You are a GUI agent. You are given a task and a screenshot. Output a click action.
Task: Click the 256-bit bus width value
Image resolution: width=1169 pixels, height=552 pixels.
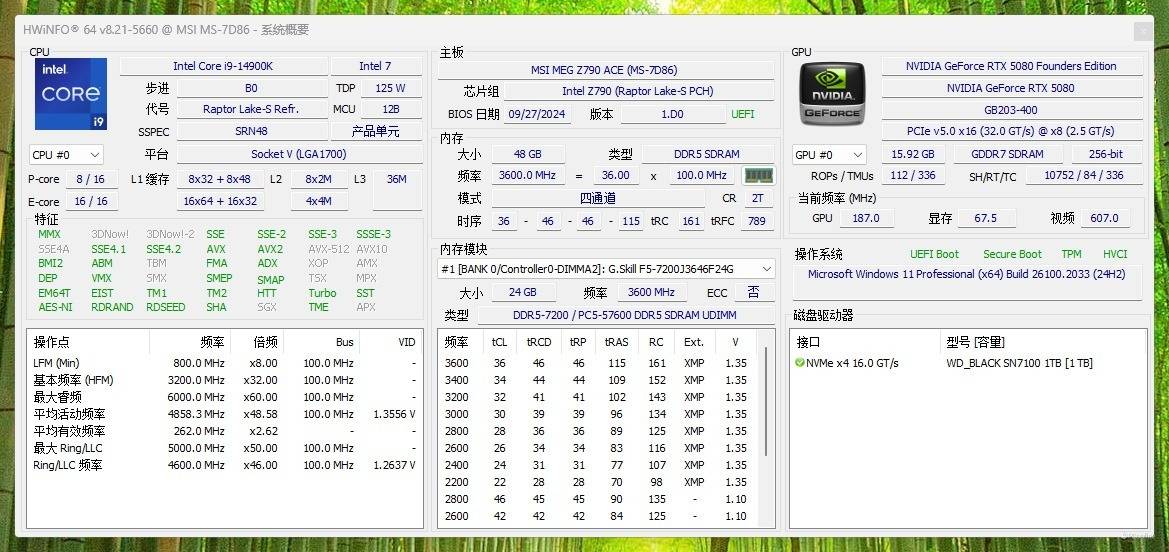point(1106,154)
